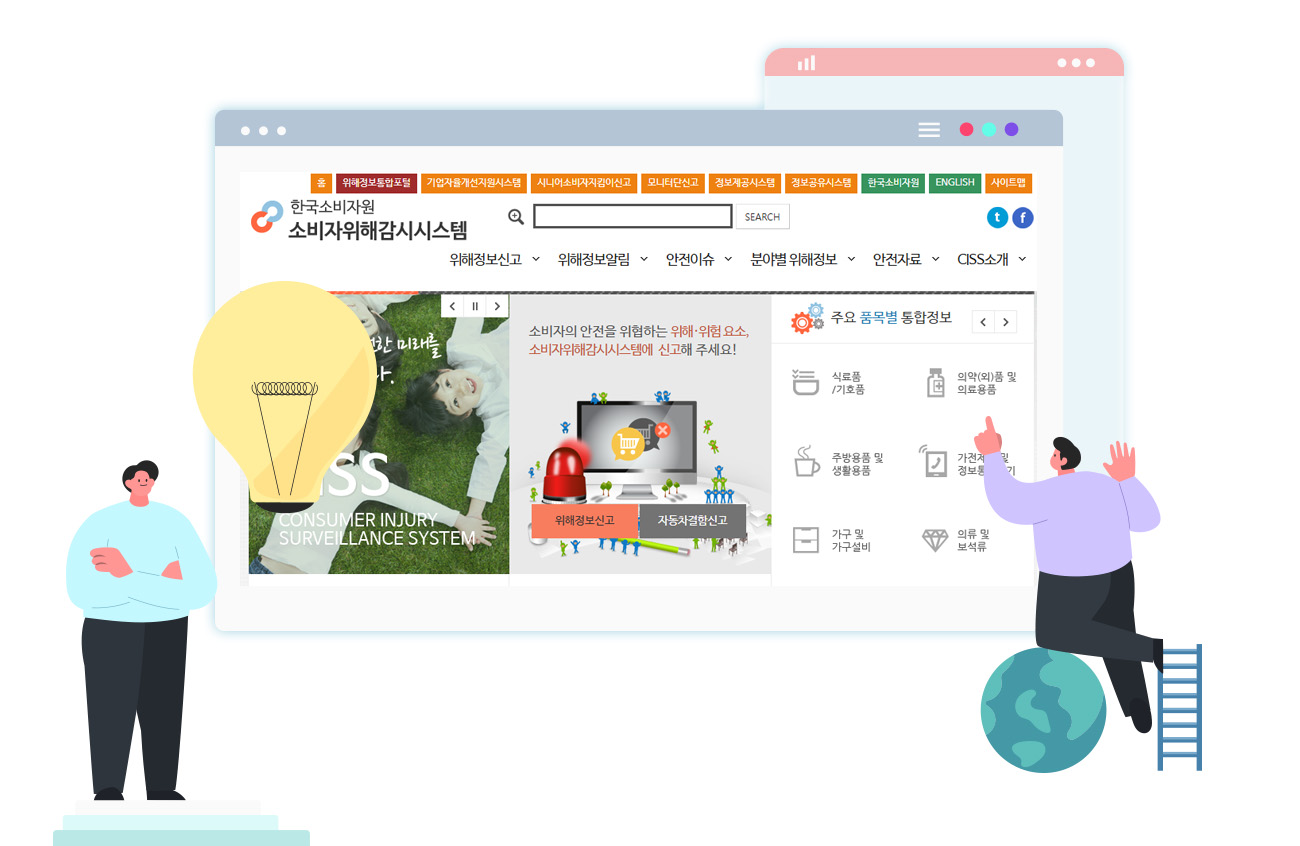Switch to the ENGLISH site tab

[x=954, y=183]
